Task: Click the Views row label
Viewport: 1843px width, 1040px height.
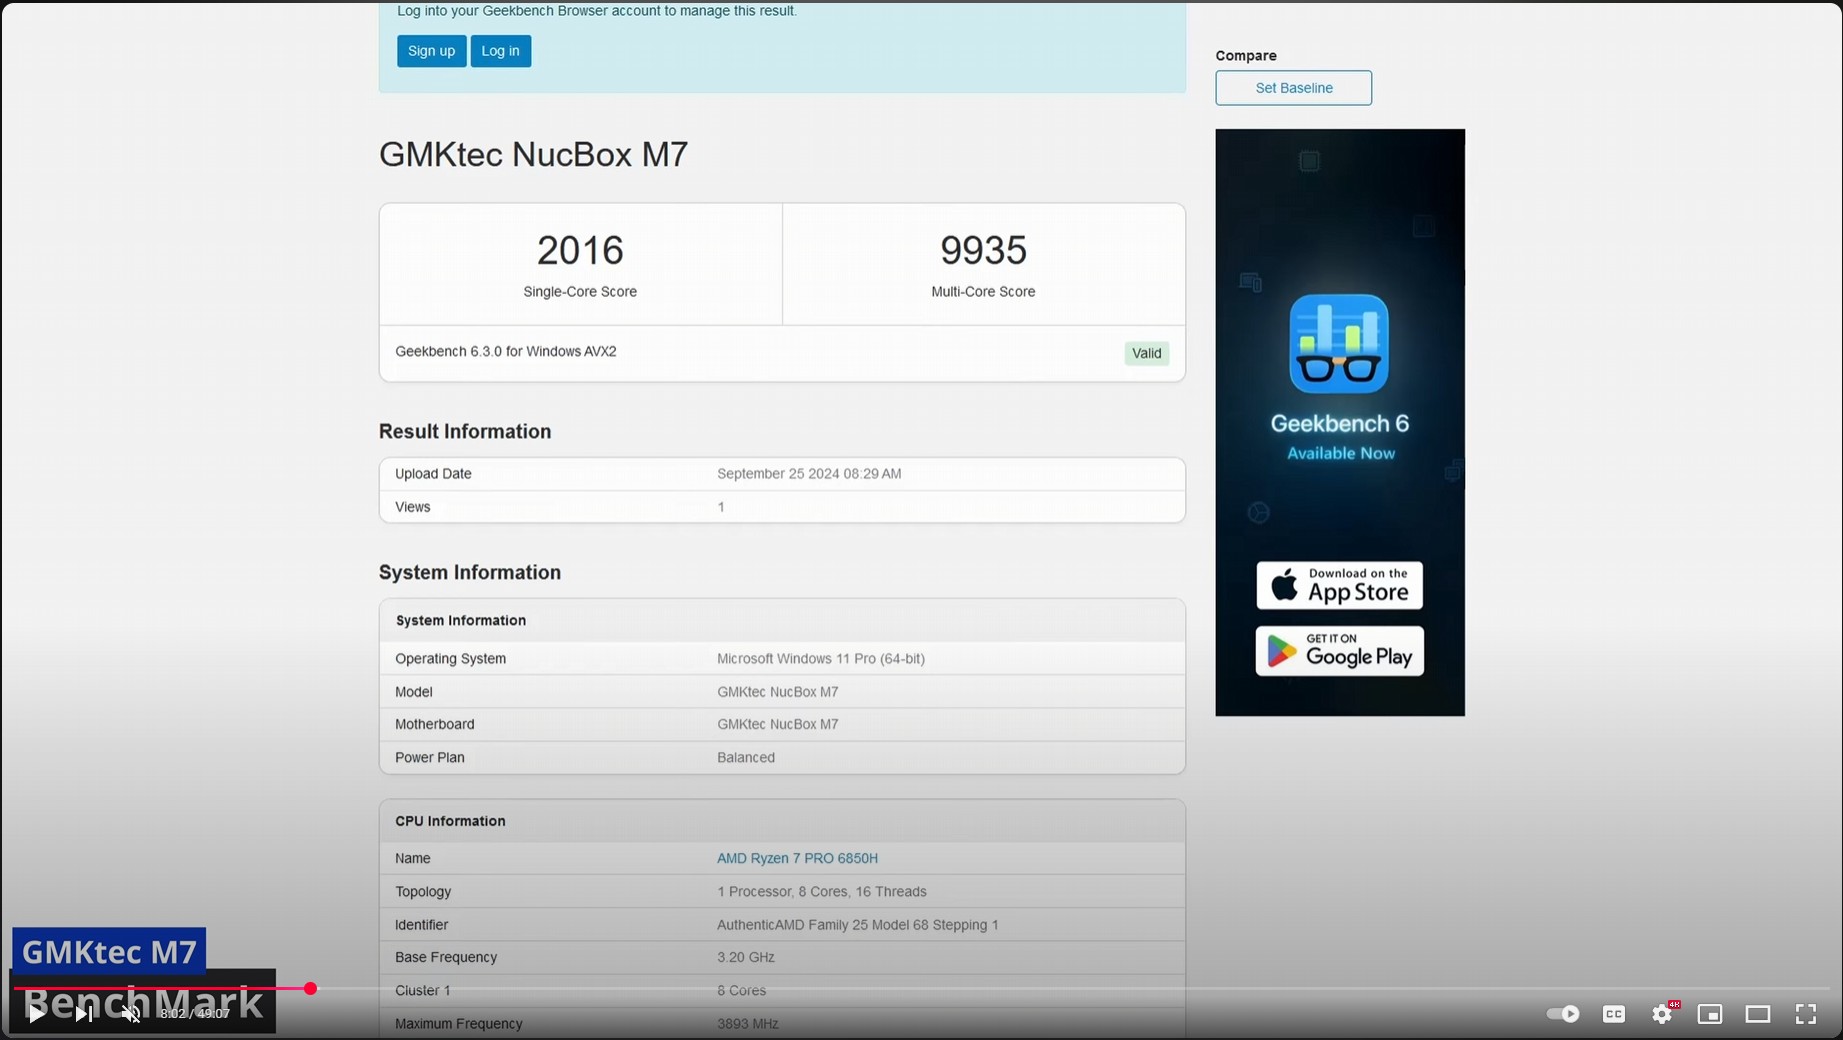Action: (x=413, y=507)
